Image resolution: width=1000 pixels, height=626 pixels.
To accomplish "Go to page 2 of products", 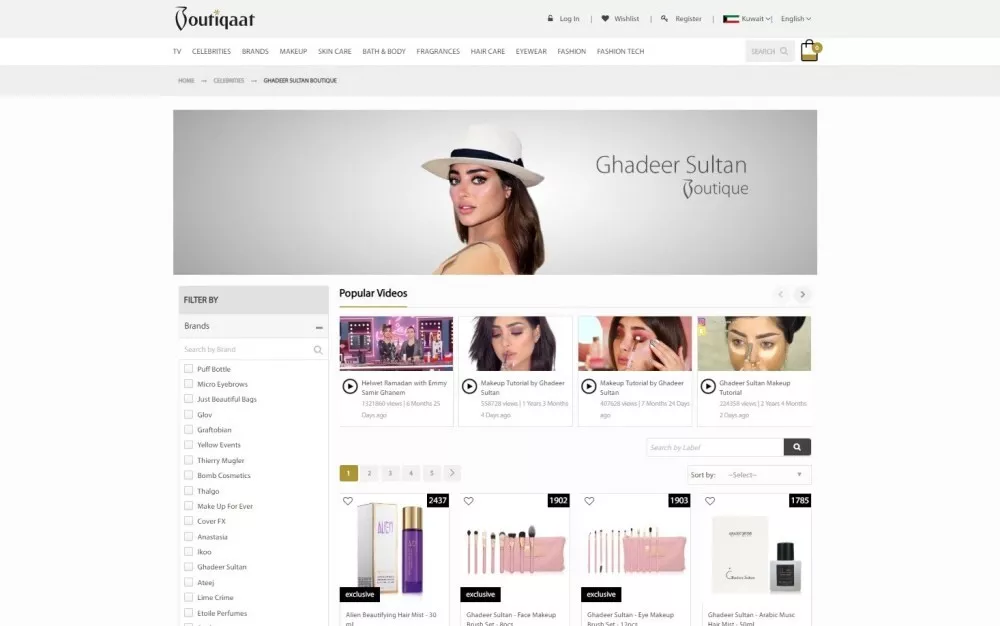I will (x=369, y=473).
